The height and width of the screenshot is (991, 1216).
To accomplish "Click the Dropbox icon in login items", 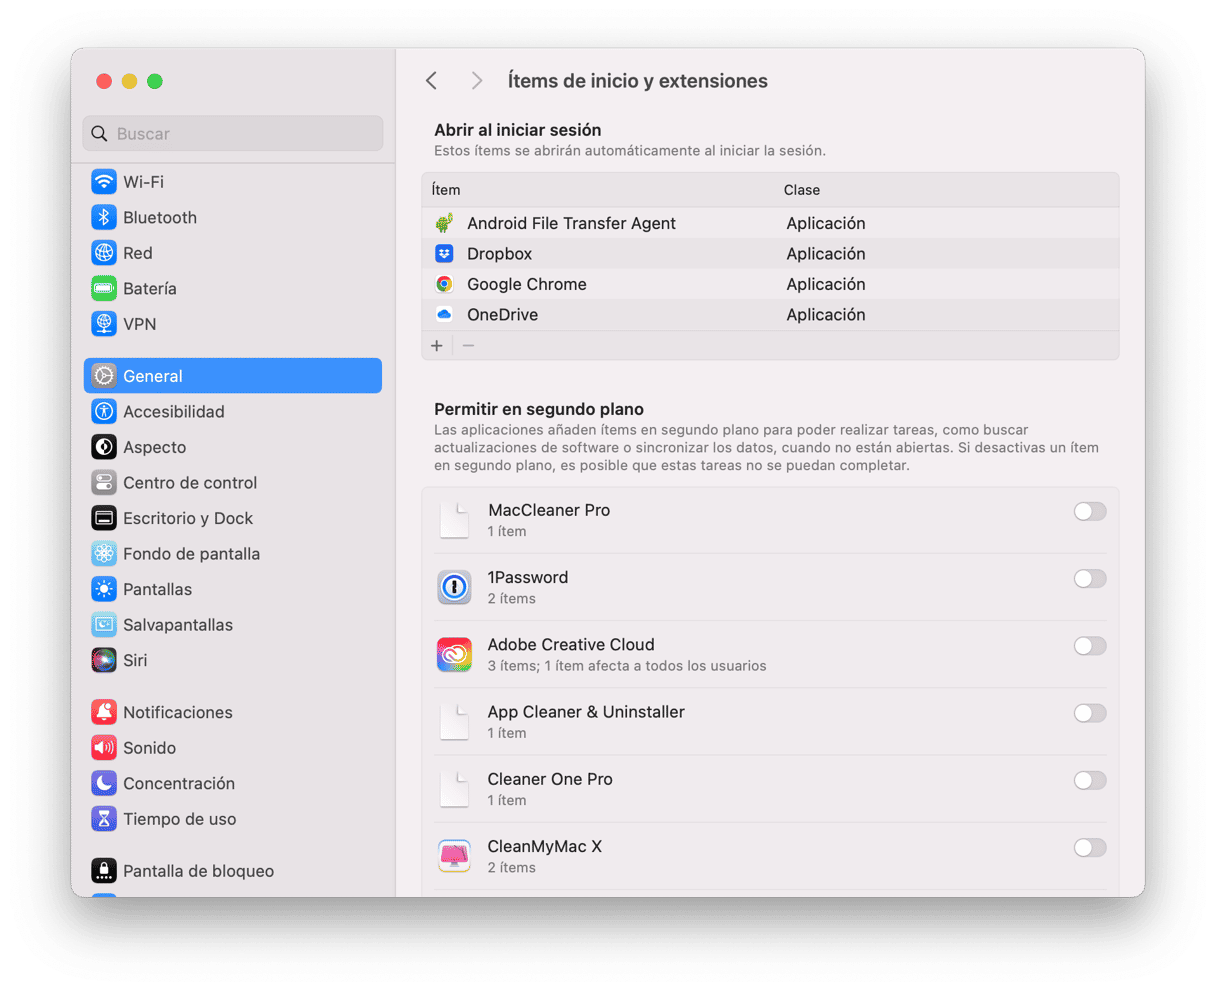I will point(444,254).
